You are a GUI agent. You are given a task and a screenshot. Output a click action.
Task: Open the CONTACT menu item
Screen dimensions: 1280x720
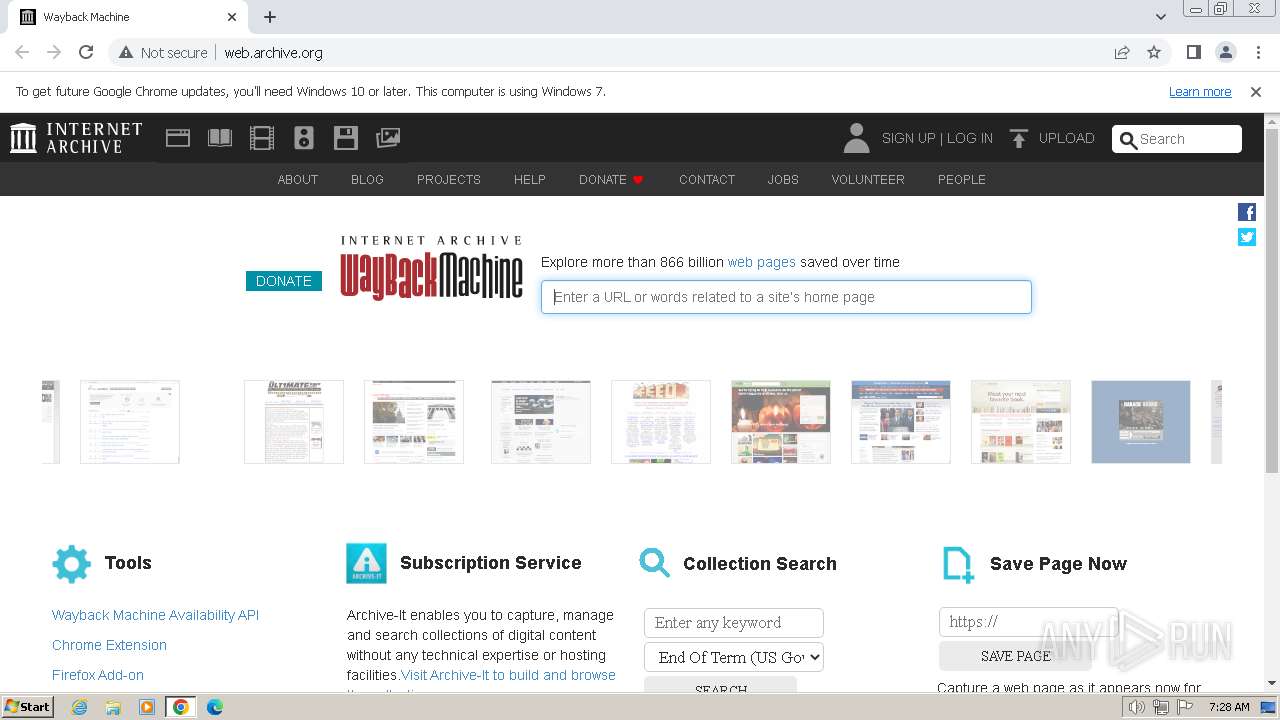707,180
